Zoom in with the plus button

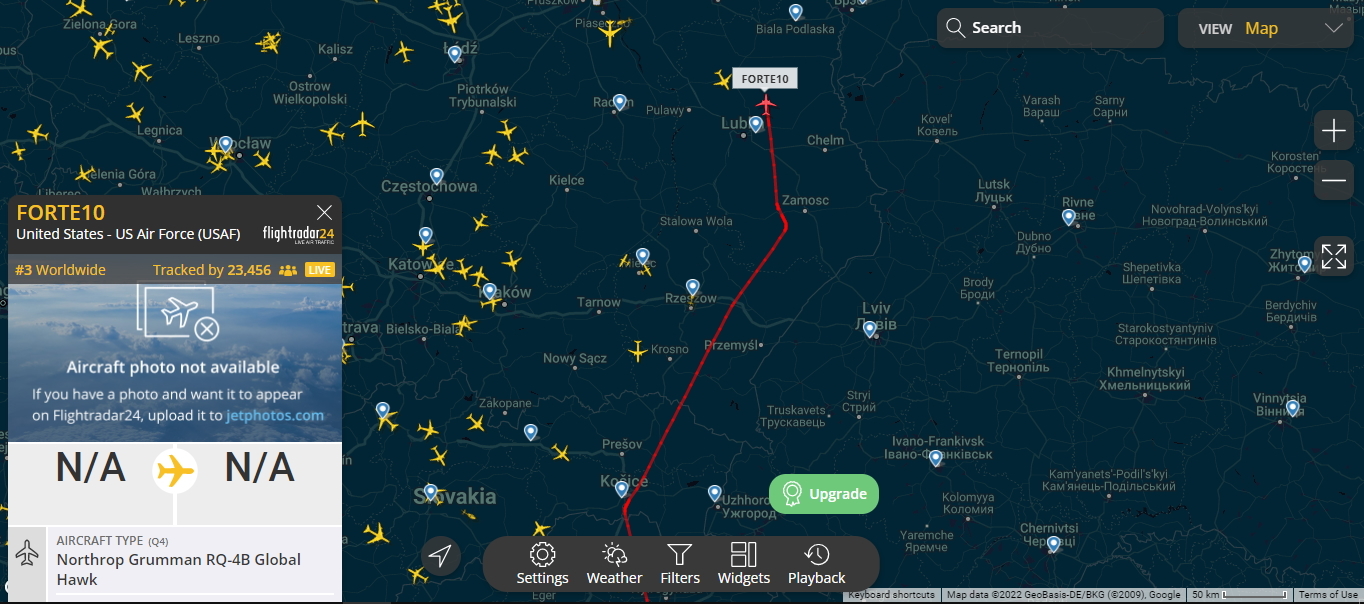[x=1334, y=131]
